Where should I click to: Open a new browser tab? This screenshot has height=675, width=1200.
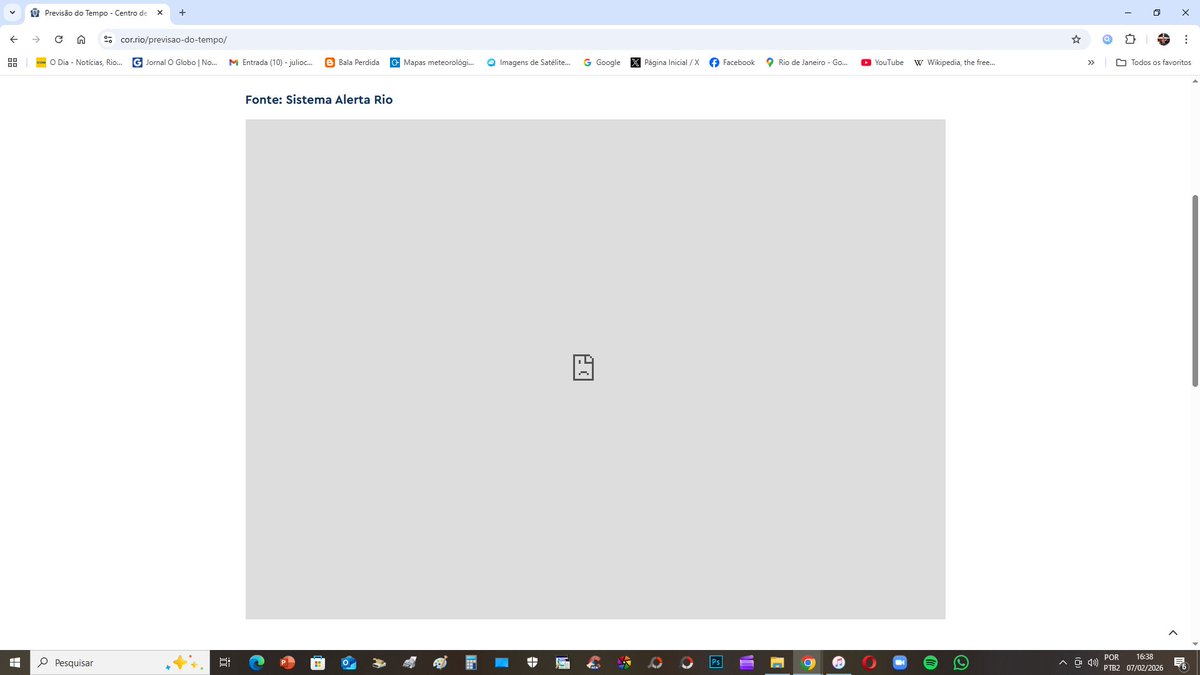(x=182, y=12)
